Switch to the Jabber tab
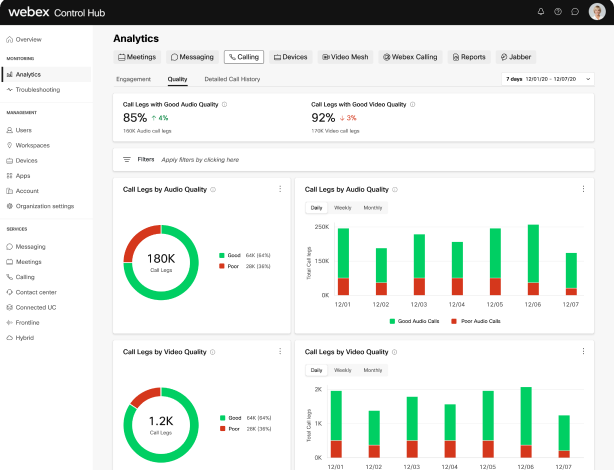The height and width of the screenshot is (470, 614). pyautogui.click(x=516, y=57)
